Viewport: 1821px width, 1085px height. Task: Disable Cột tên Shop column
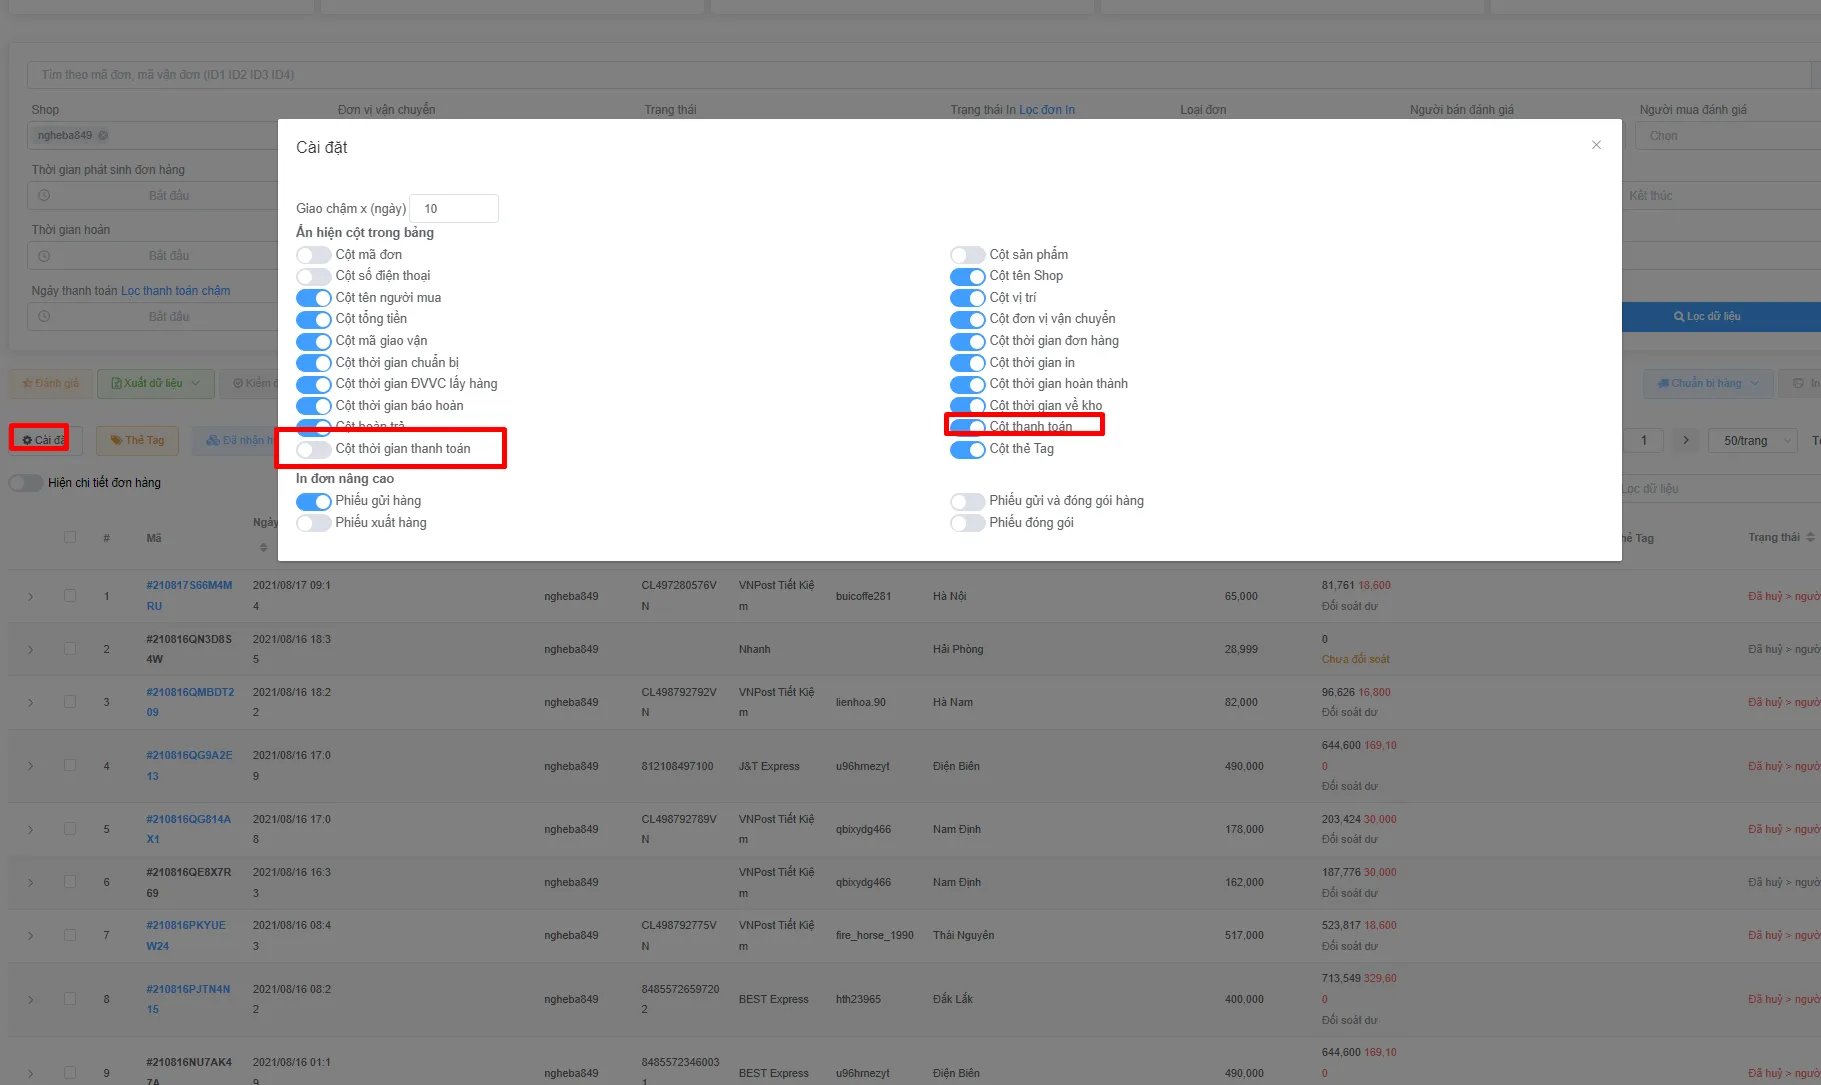click(x=967, y=276)
